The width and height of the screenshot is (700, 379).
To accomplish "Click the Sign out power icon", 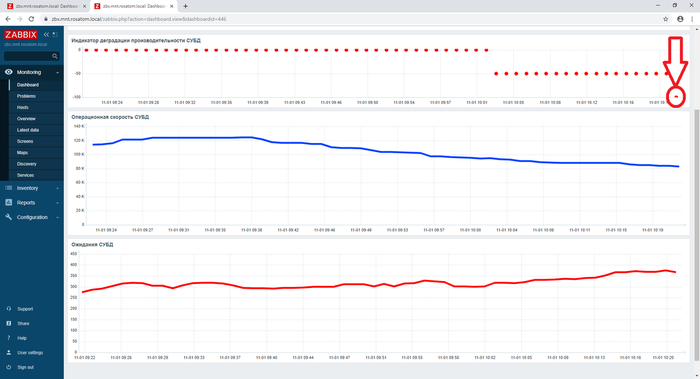I will click(8, 367).
